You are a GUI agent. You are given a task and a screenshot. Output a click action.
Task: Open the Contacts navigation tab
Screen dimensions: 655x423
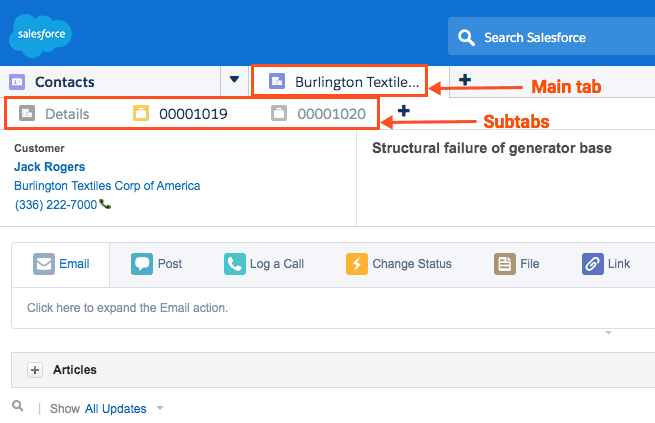click(x=110, y=82)
